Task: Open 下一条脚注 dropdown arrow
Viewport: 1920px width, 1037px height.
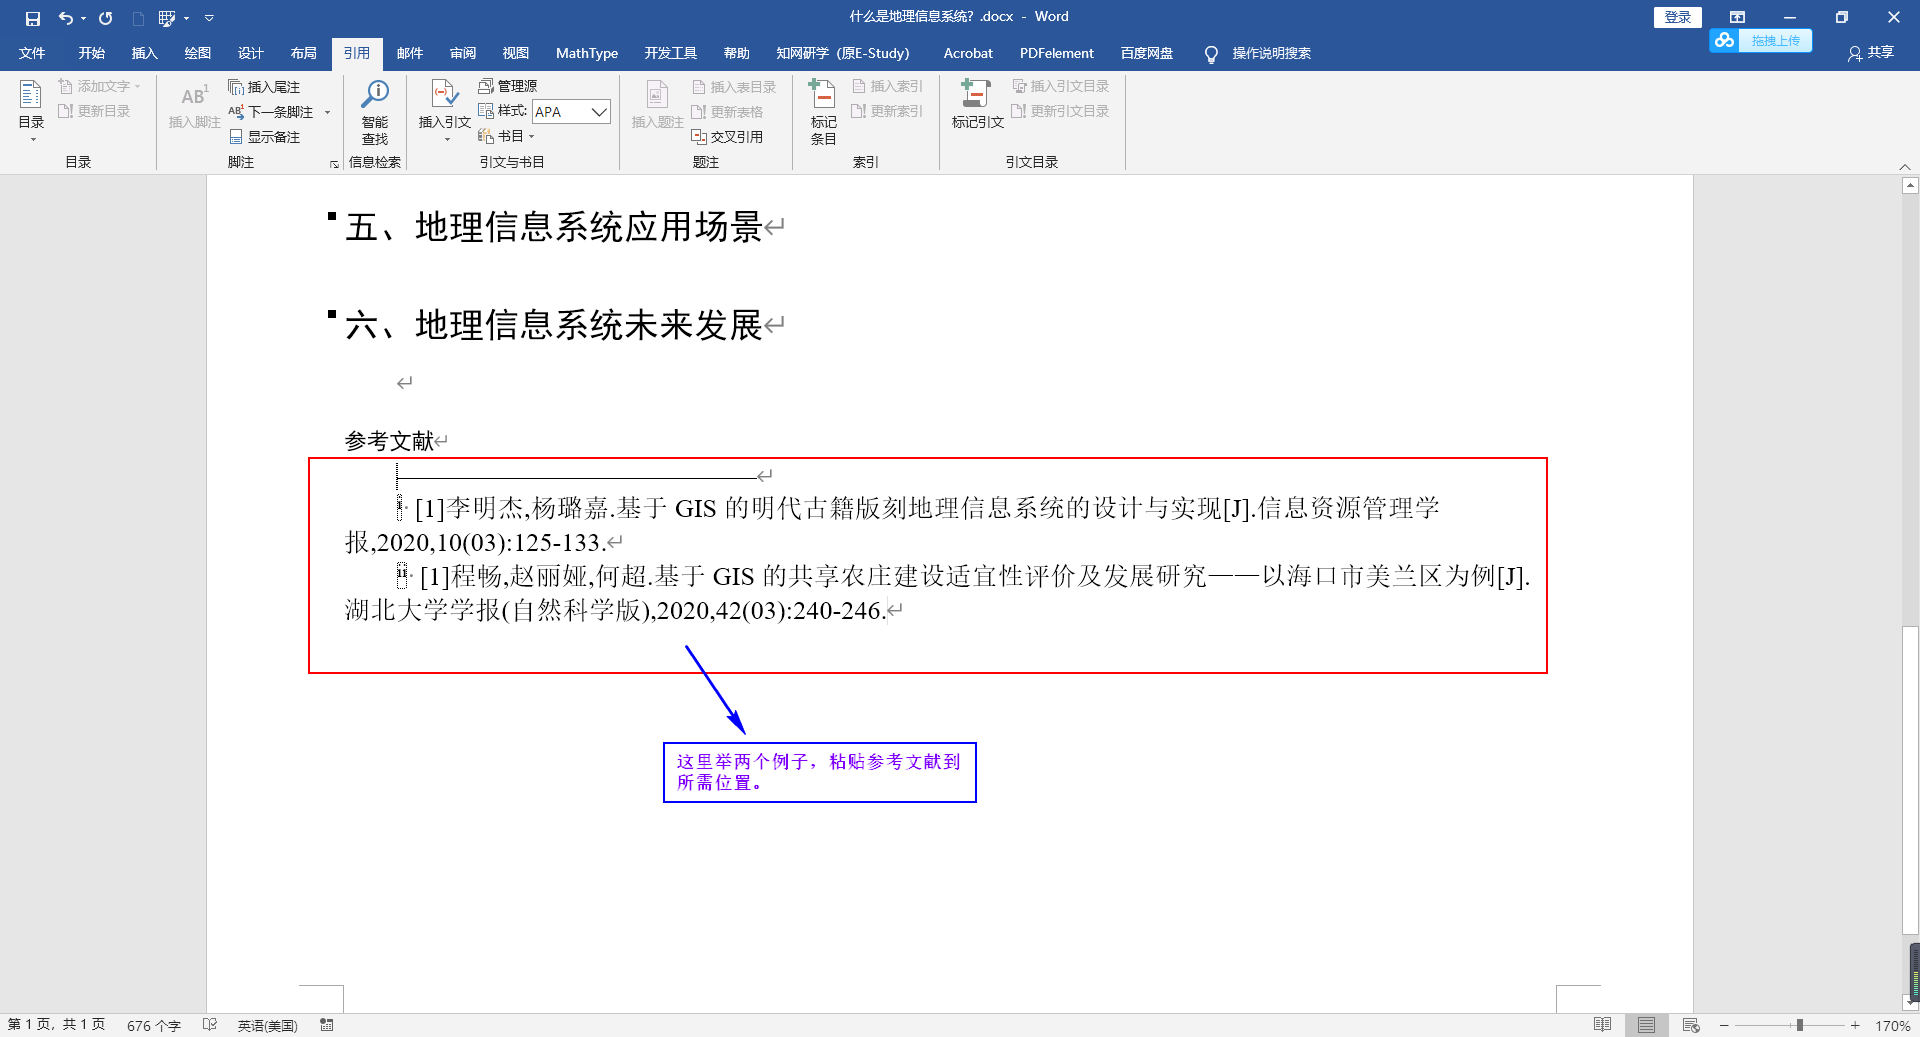Action: point(327,112)
